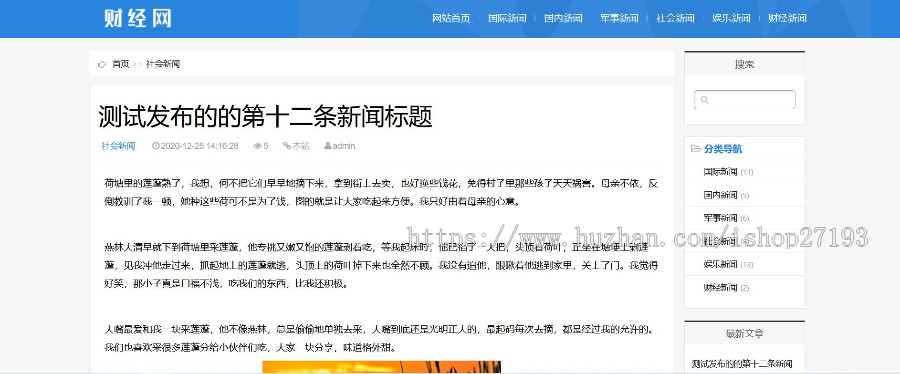Open 国际新闻 category in sidebar

coord(720,172)
